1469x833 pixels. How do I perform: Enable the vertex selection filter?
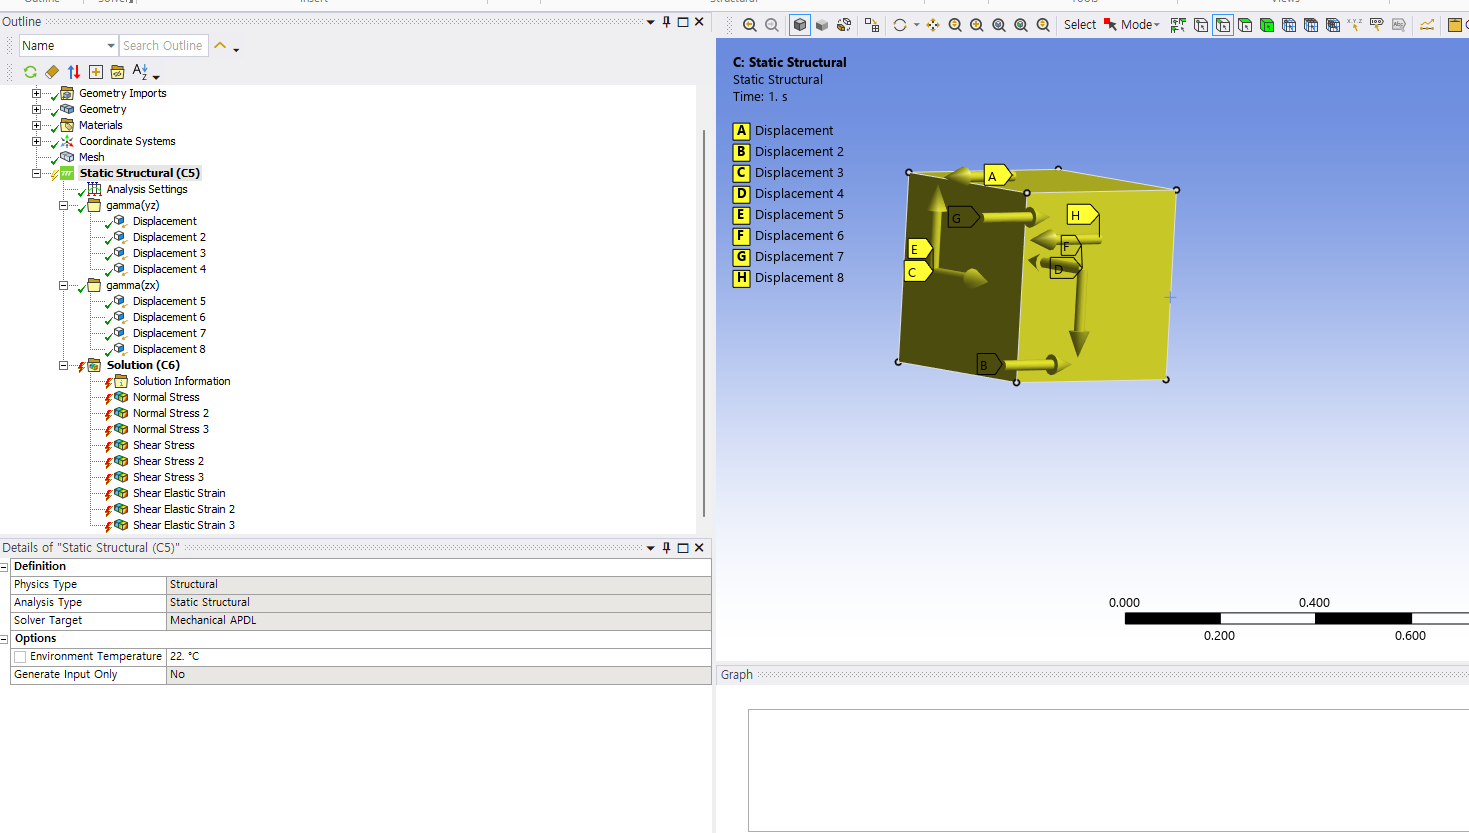1201,25
